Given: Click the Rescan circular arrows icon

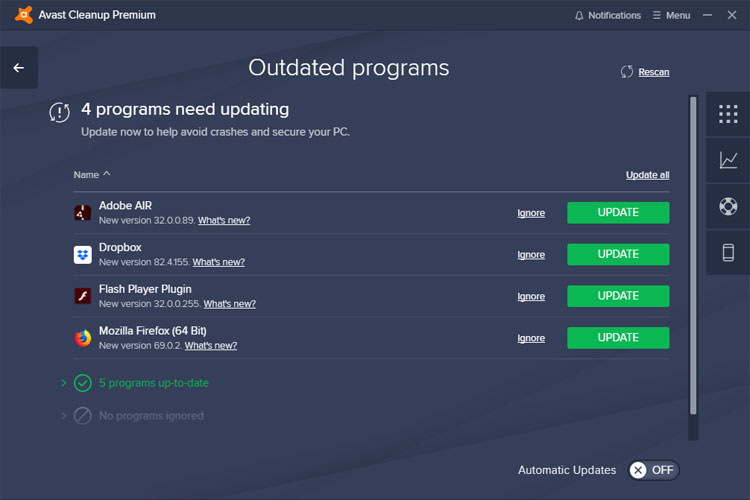Looking at the screenshot, I should pyautogui.click(x=627, y=72).
